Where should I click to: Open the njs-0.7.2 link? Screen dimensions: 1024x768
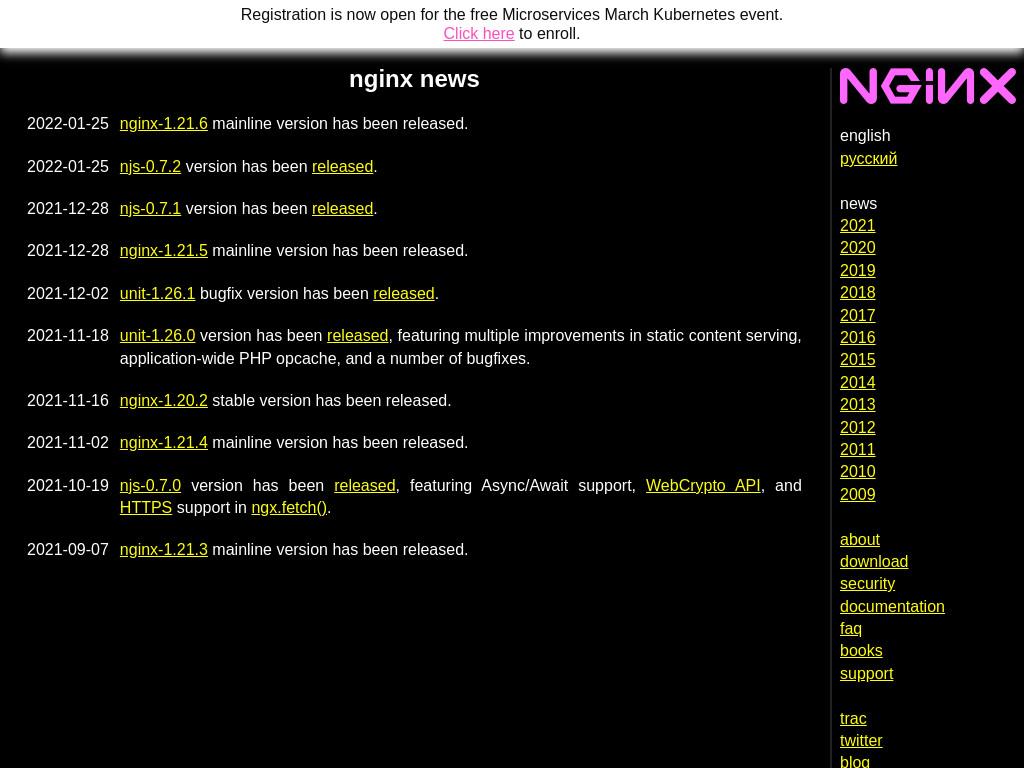pos(150,167)
